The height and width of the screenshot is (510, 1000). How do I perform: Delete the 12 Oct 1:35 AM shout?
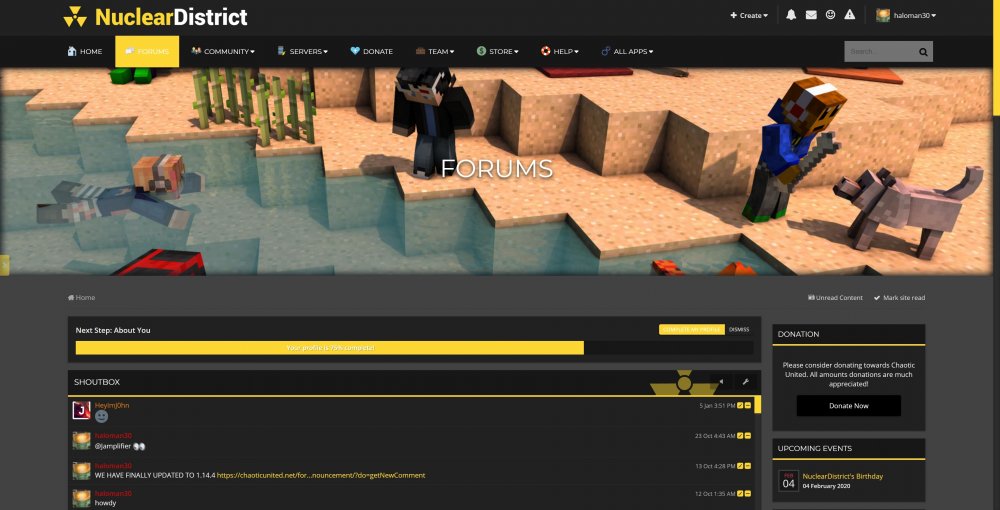point(748,493)
